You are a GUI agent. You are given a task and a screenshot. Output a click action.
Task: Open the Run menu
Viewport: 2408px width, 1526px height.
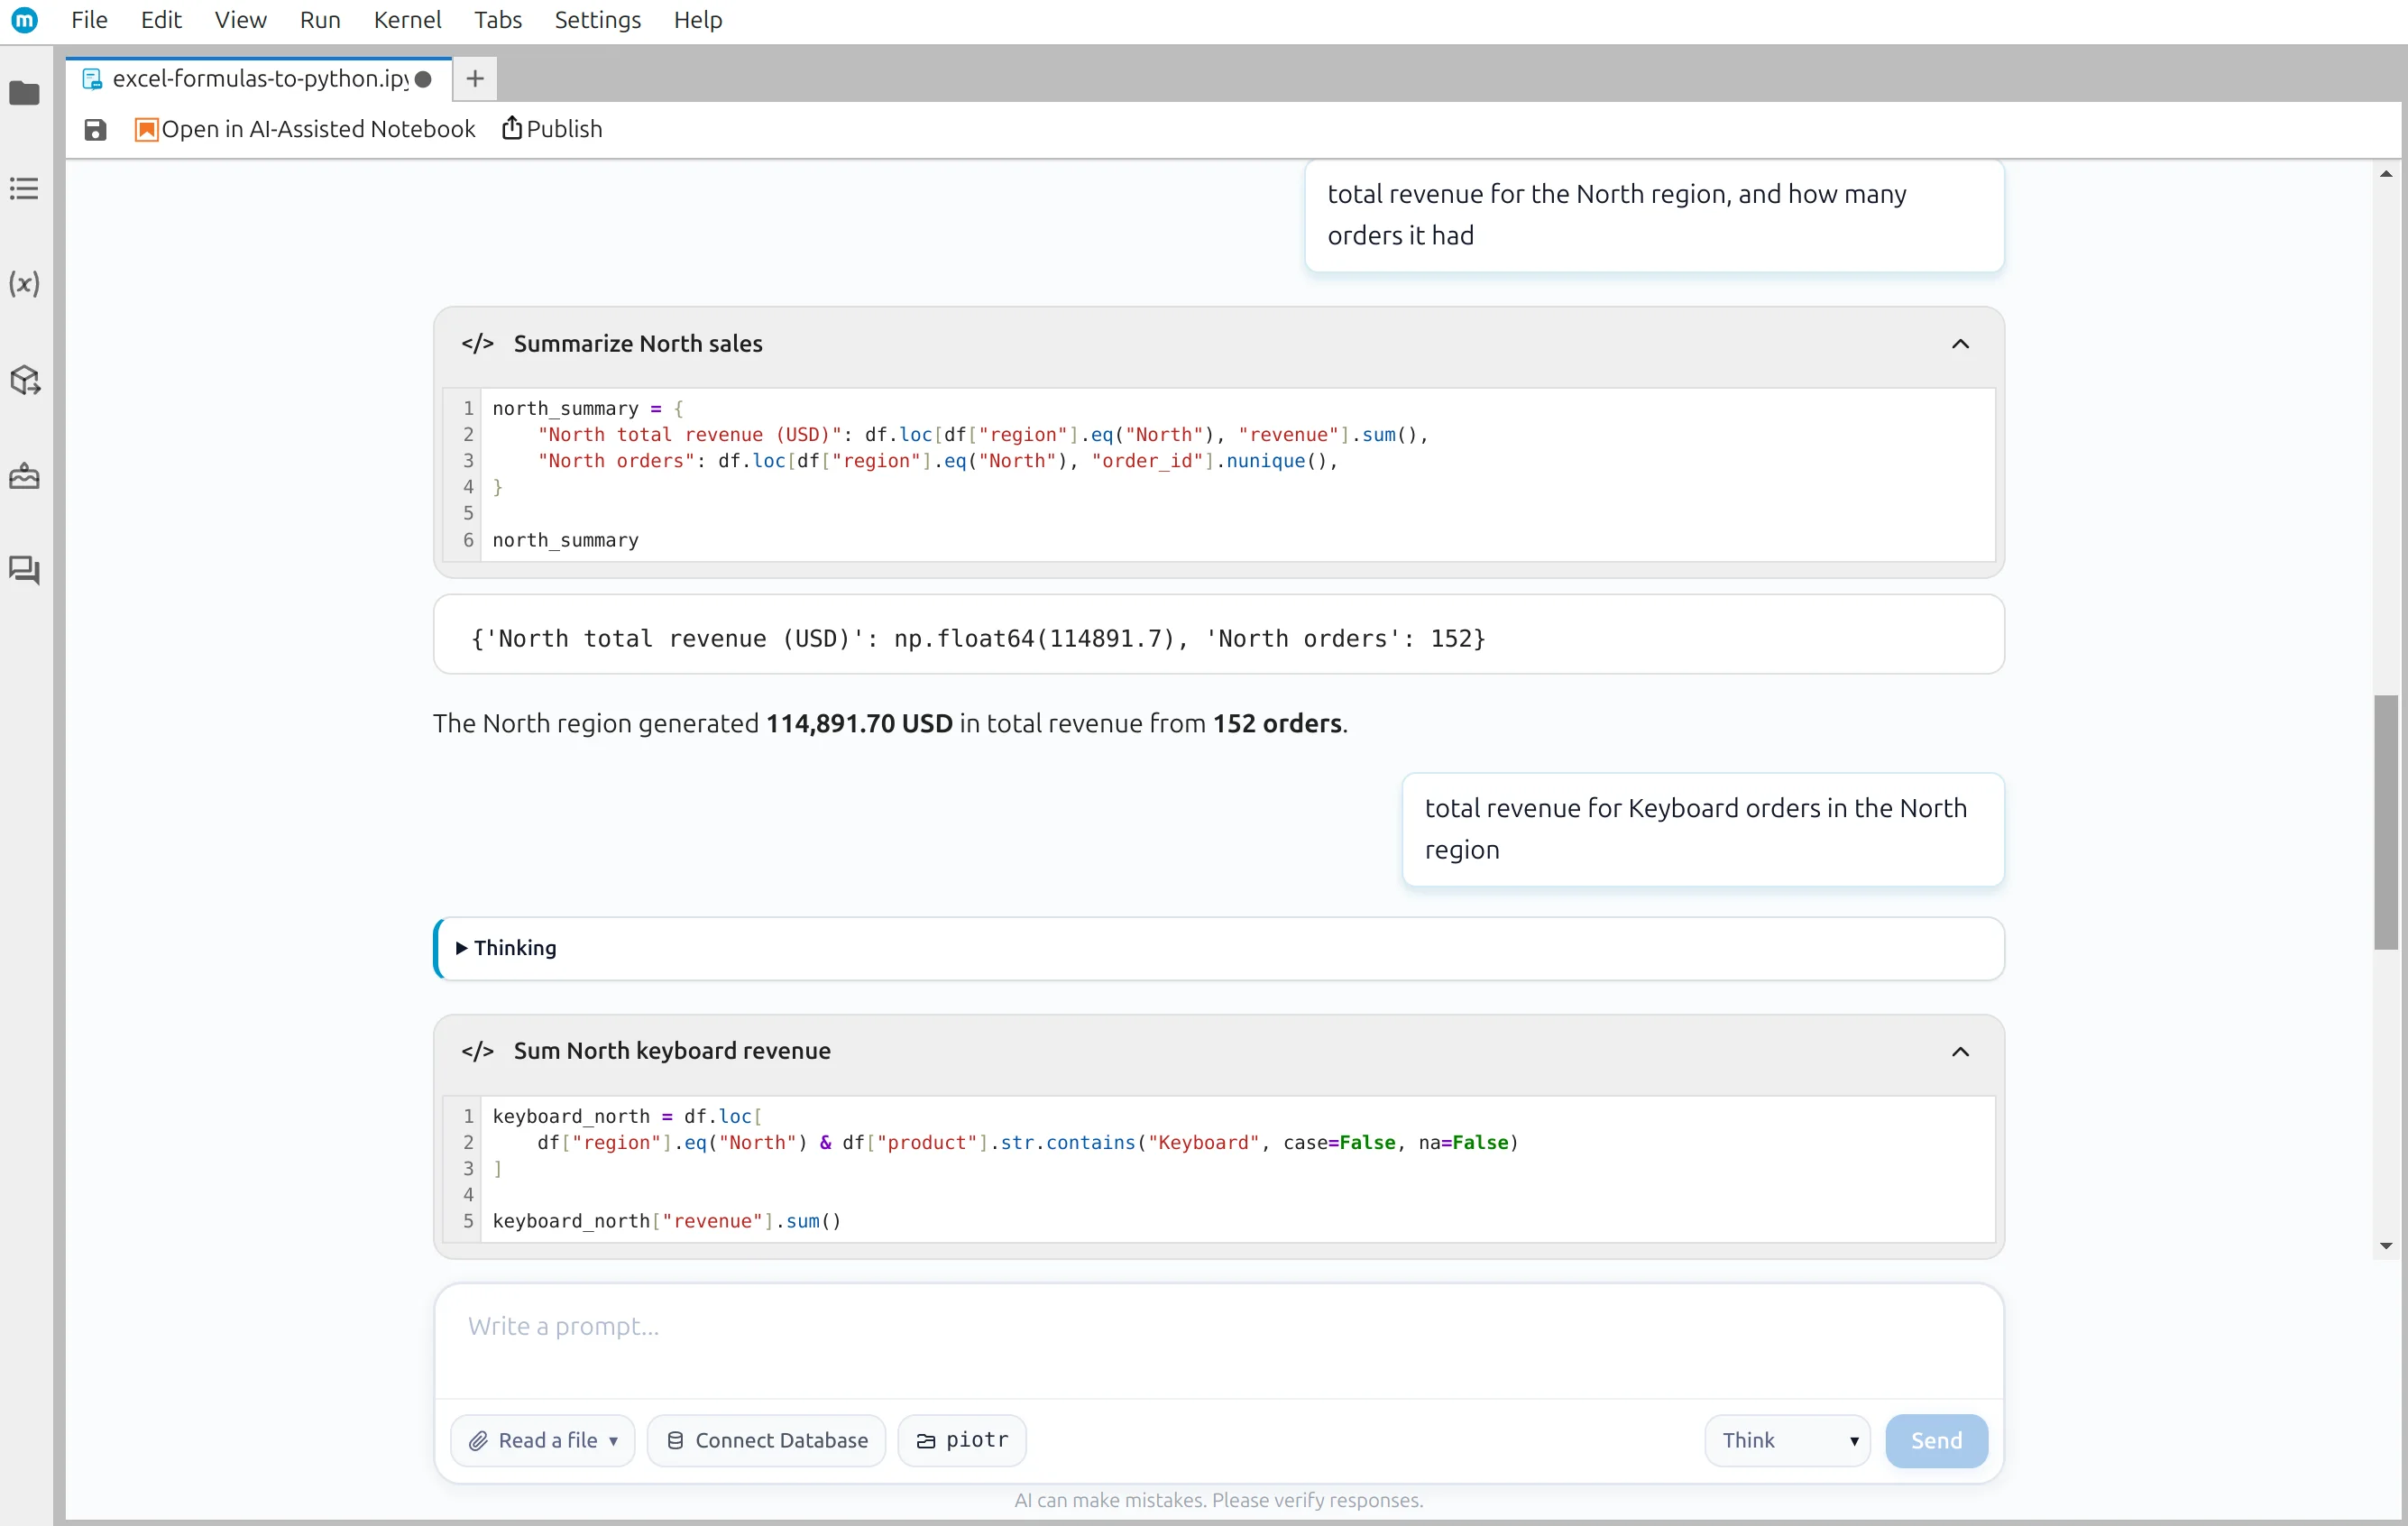[x=320, y=20]
